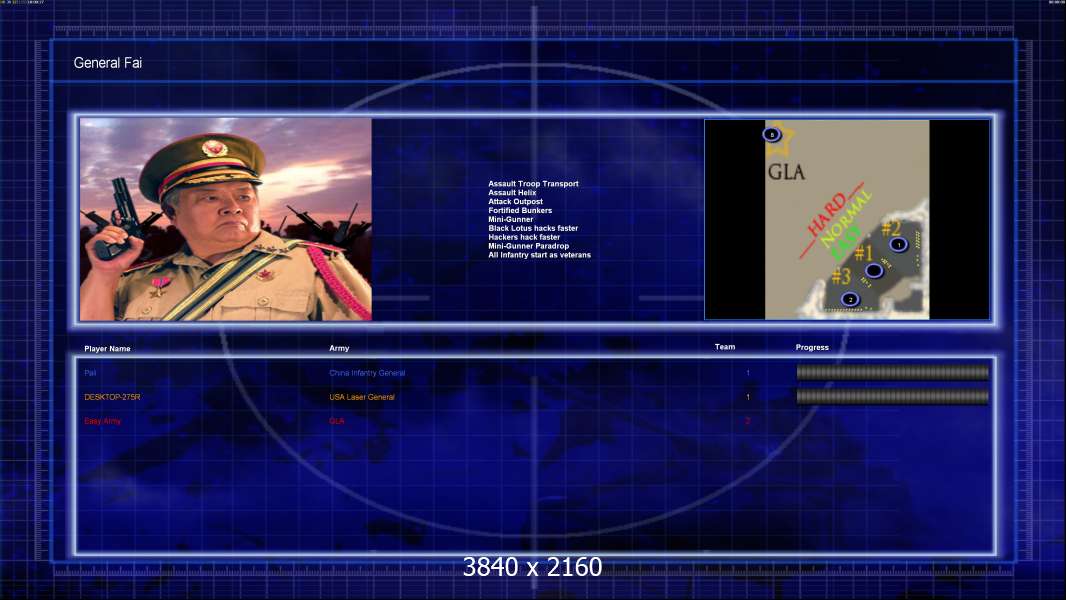Click the GLA star position marker on map

772,135
